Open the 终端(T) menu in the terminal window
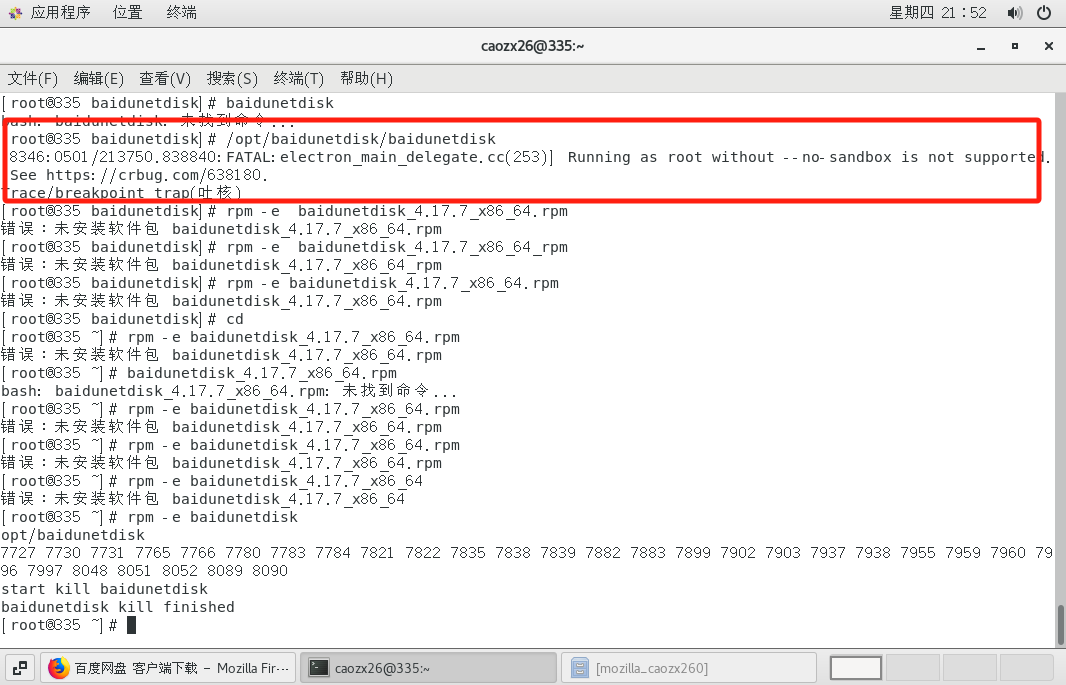1066x685 pixels. (298, 79)
